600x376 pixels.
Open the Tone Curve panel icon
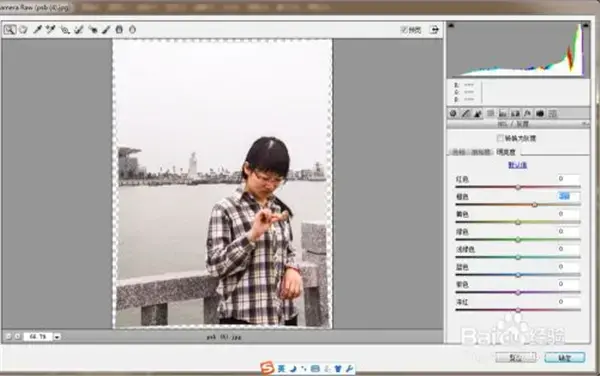pos(465,113)
